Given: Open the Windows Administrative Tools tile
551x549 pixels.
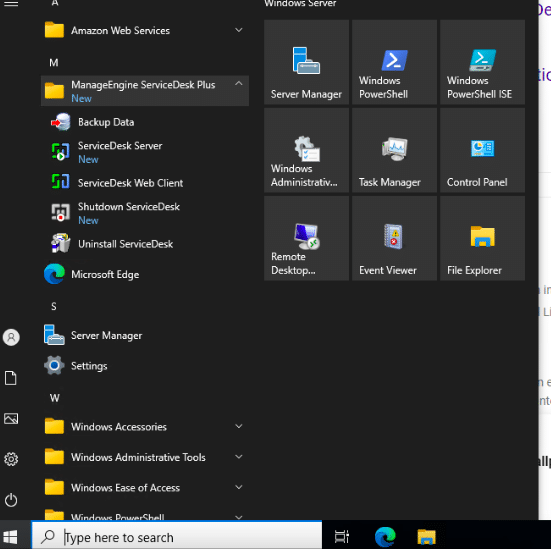Looking at the screenshot, I should 306,150.
